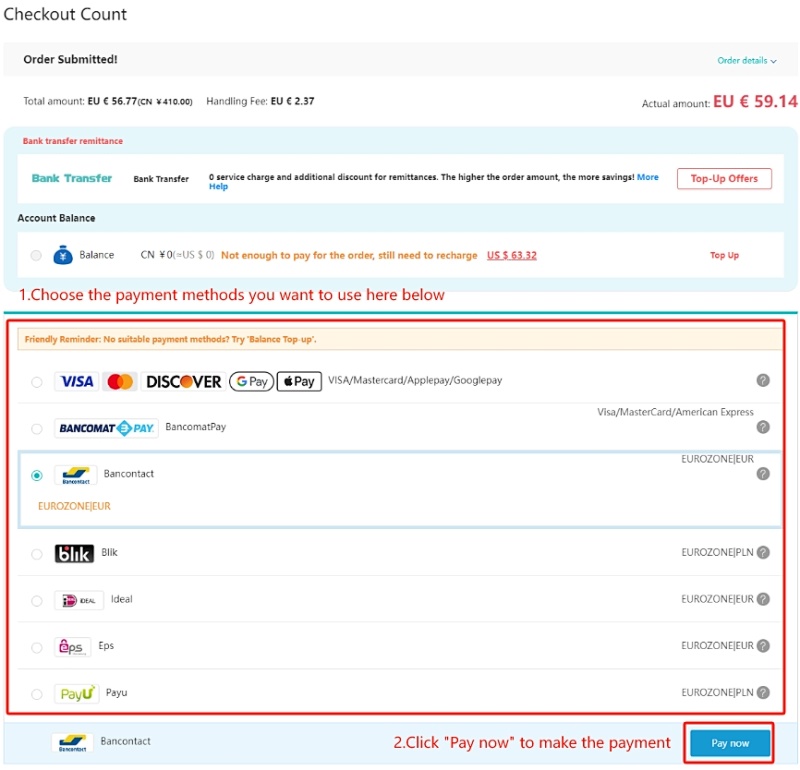Click the Eps logo
800x770 pixels.
point(72,647)
